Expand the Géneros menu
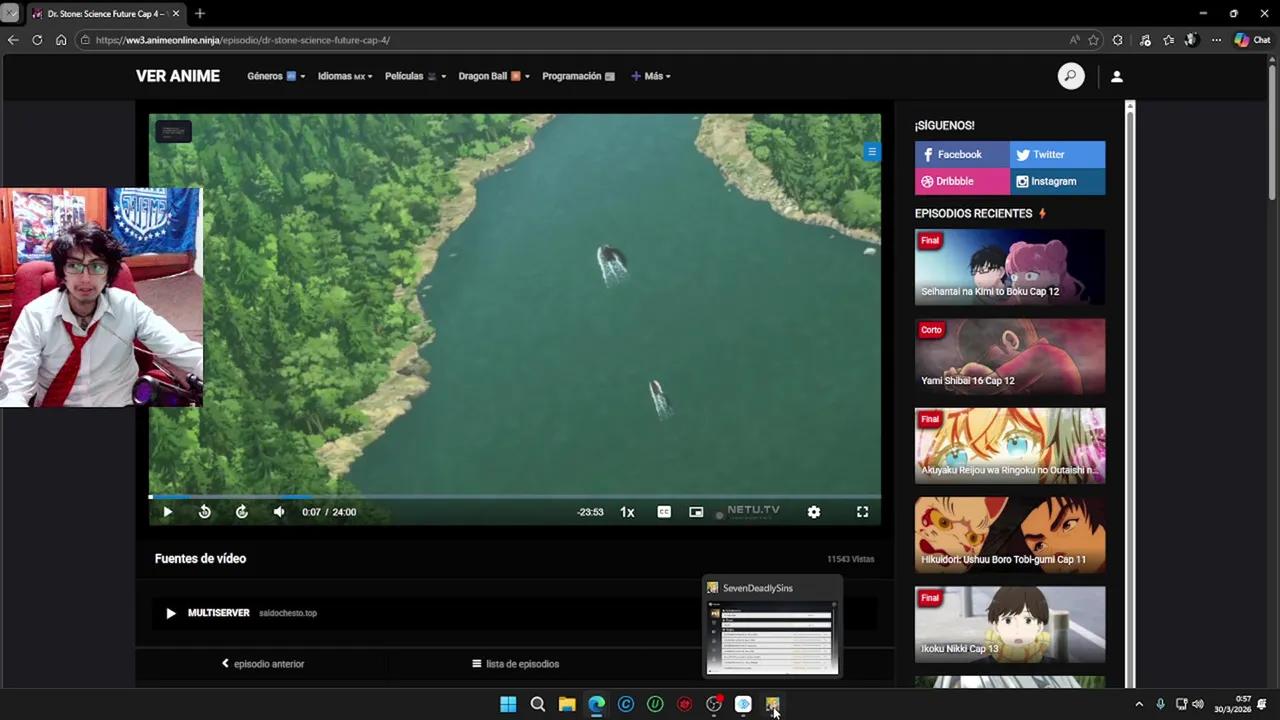This screenshot has height=720, width=1280. click(276, 76)
